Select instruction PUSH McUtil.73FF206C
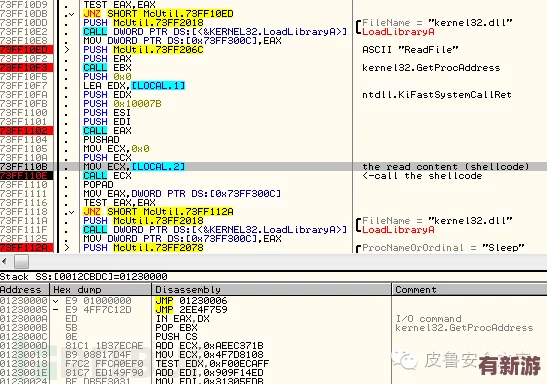The image size is (547, 384). 143,50
